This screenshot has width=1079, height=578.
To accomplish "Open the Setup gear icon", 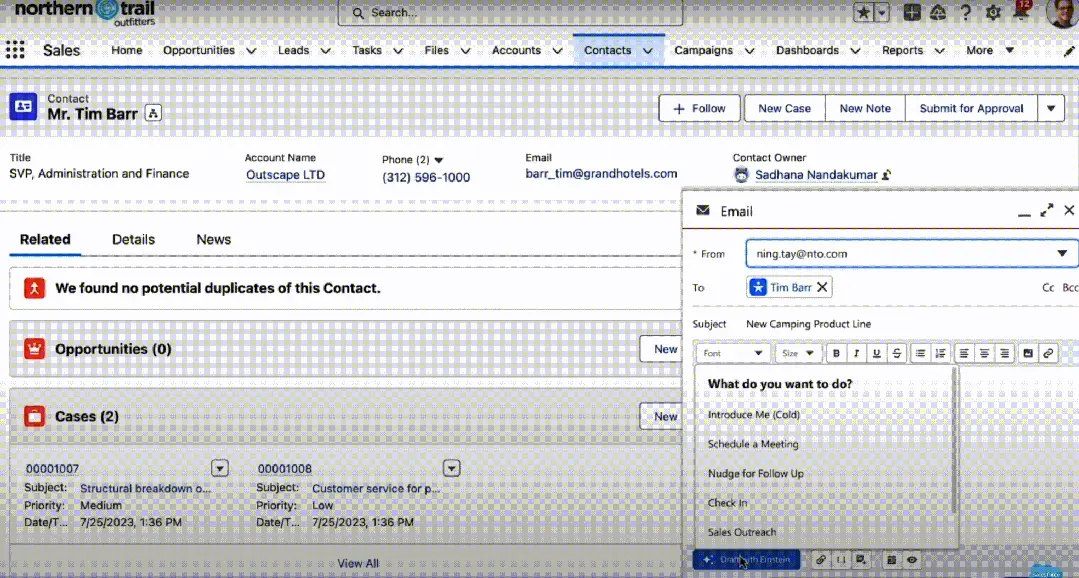I will point(993,12).
